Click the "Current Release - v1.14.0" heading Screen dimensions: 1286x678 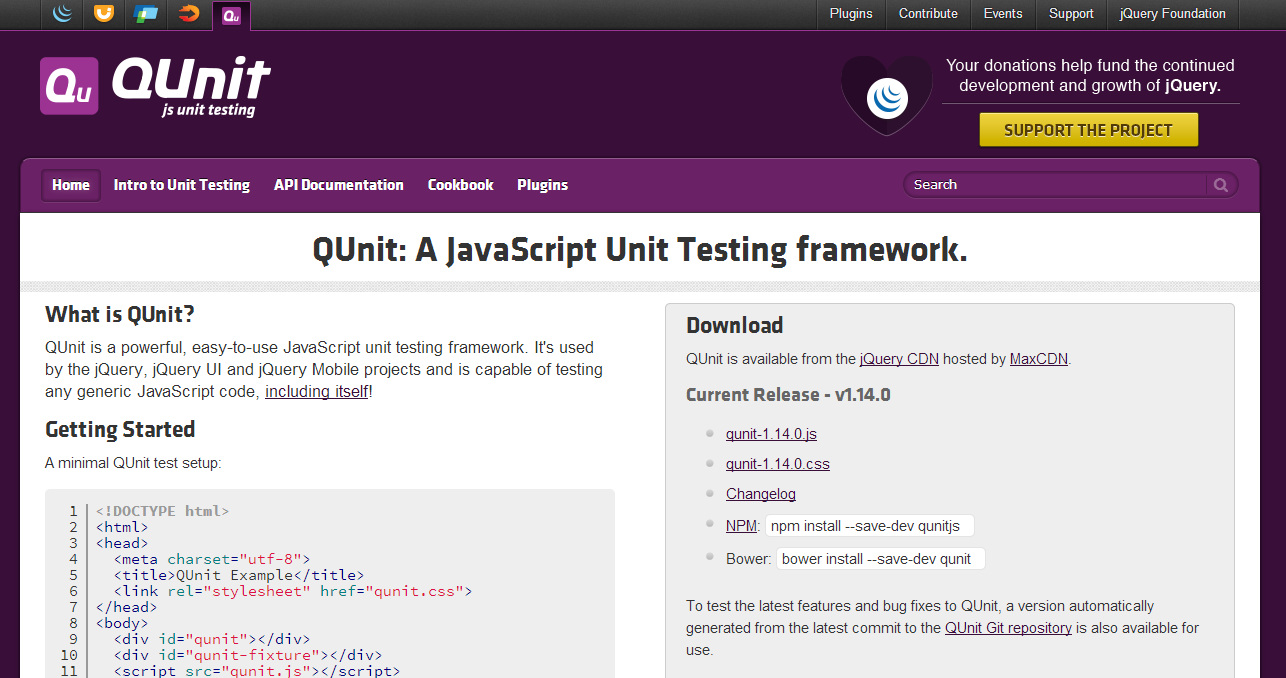coord(788,395)
